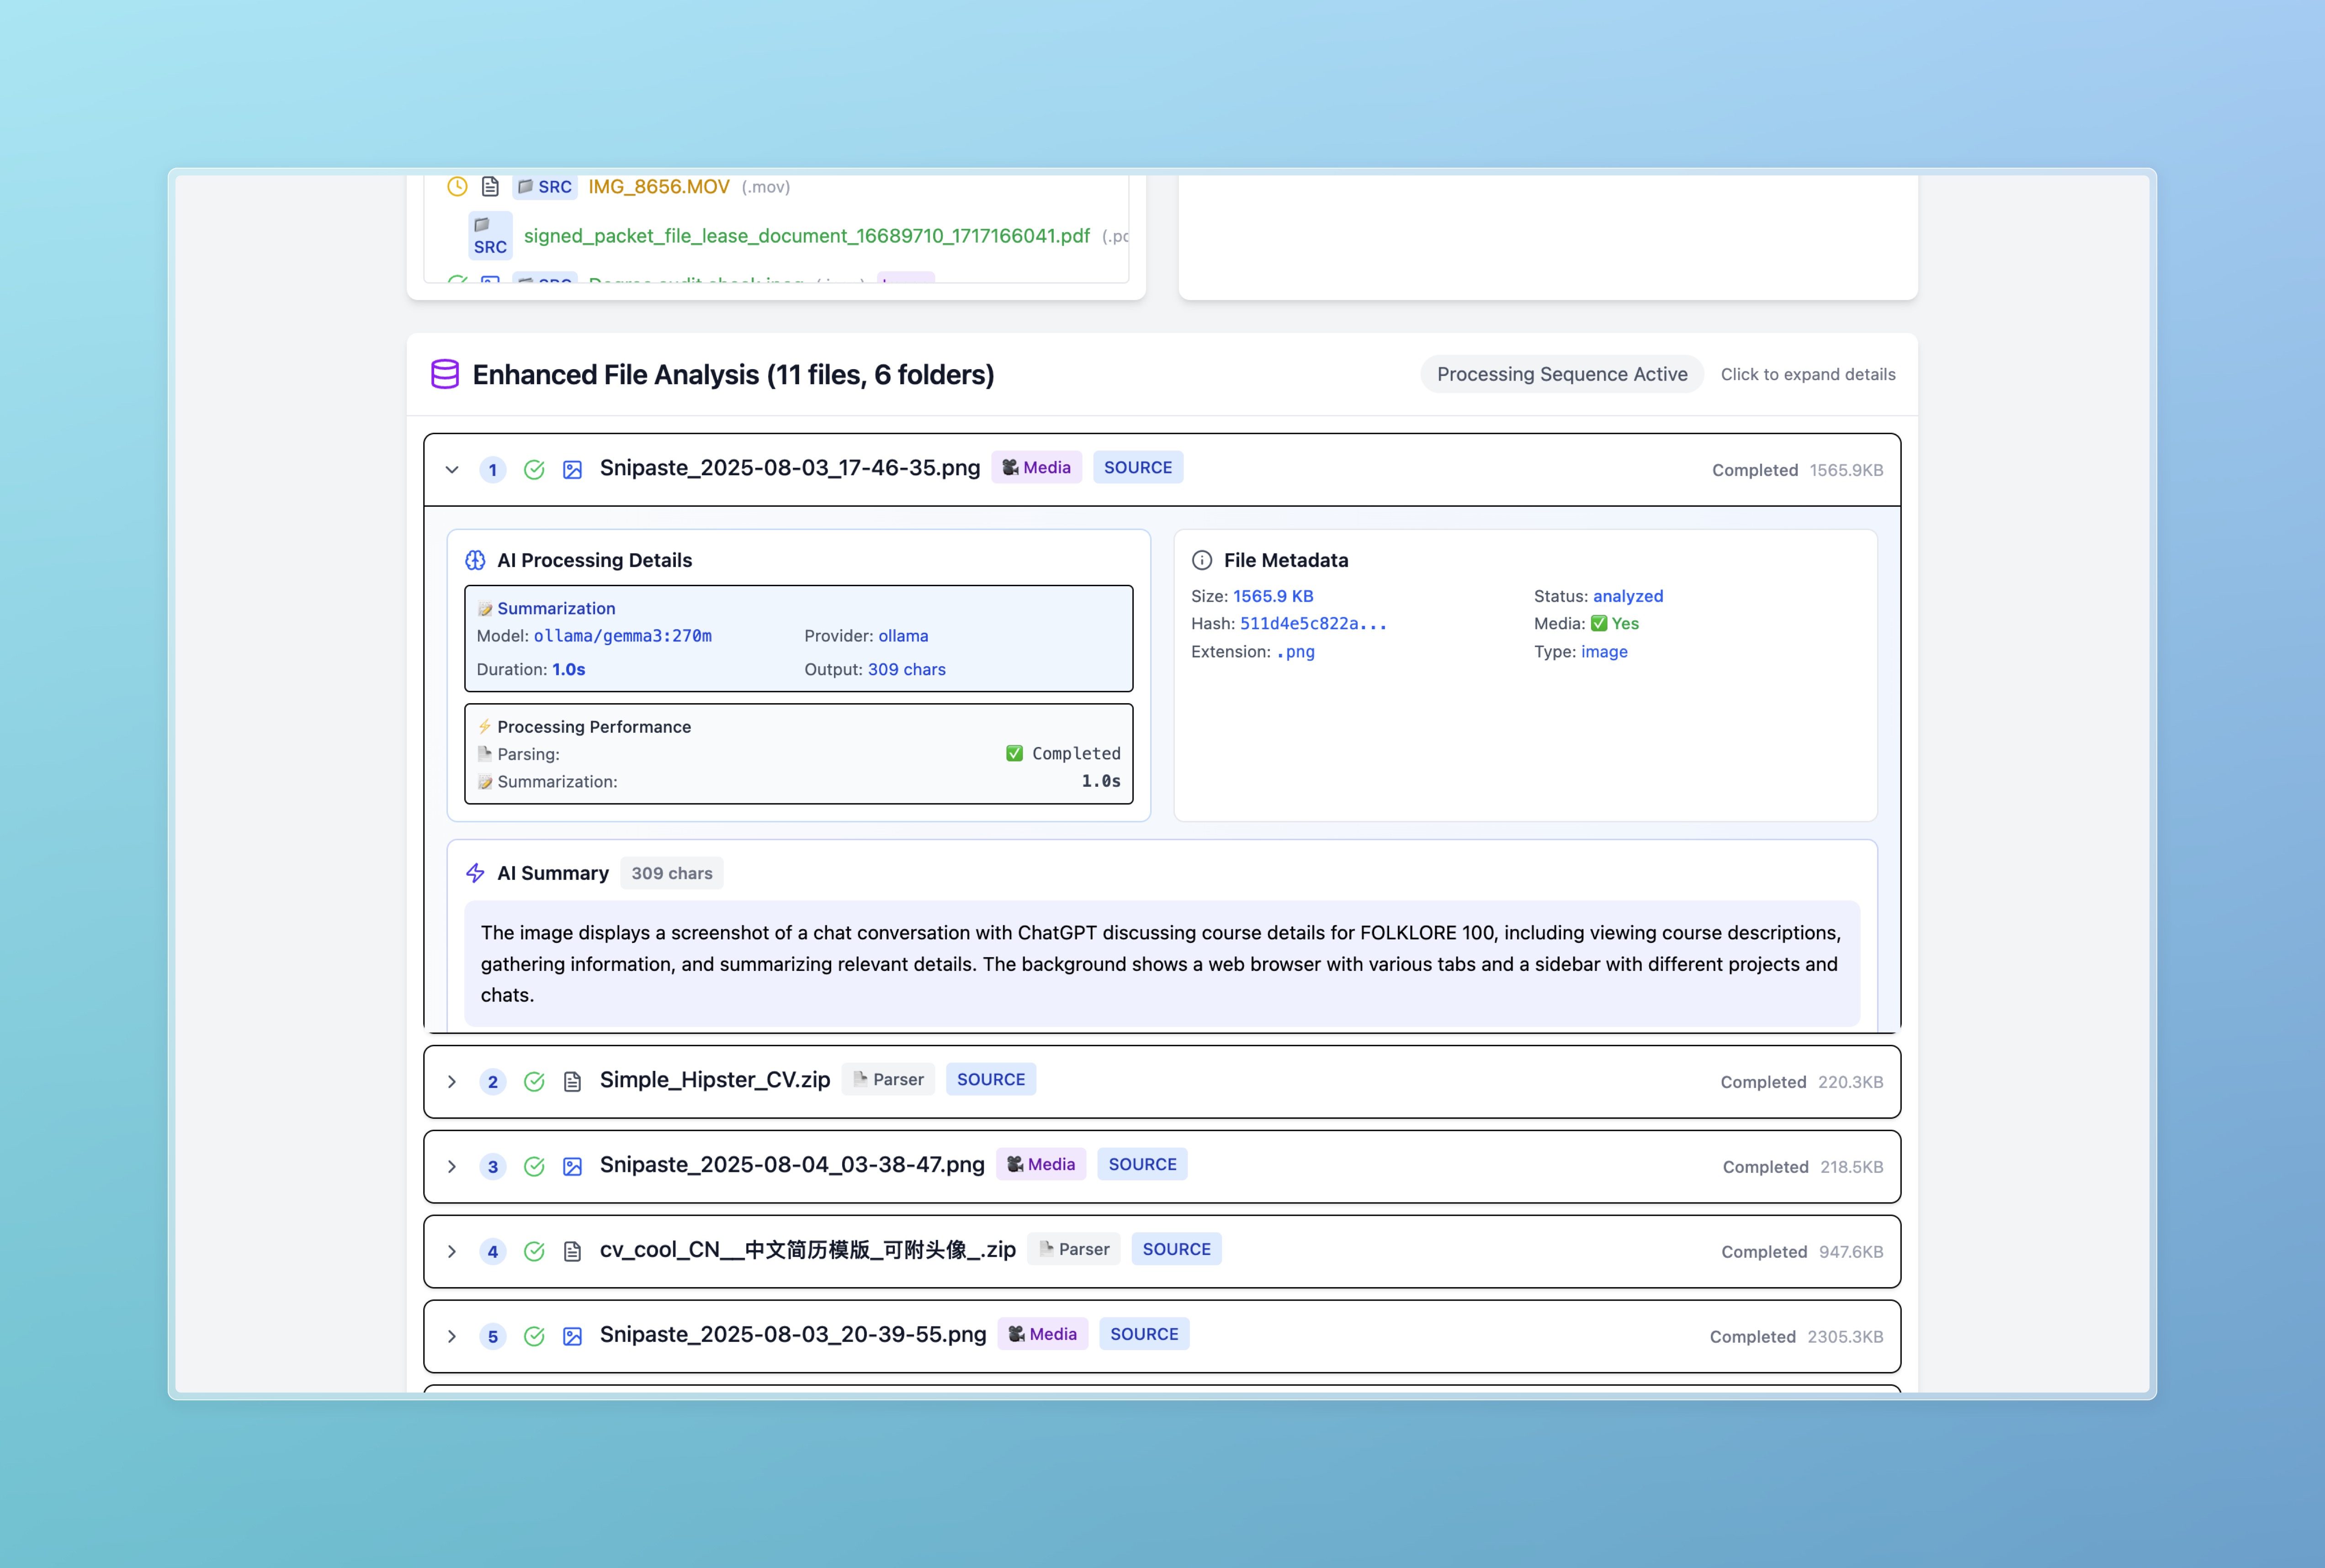Viewport: 2325px width, 1568px height.
Task: Expand the Snipaste_2025-08-04_03-38-47.png row
Action: coord(452,1167)
